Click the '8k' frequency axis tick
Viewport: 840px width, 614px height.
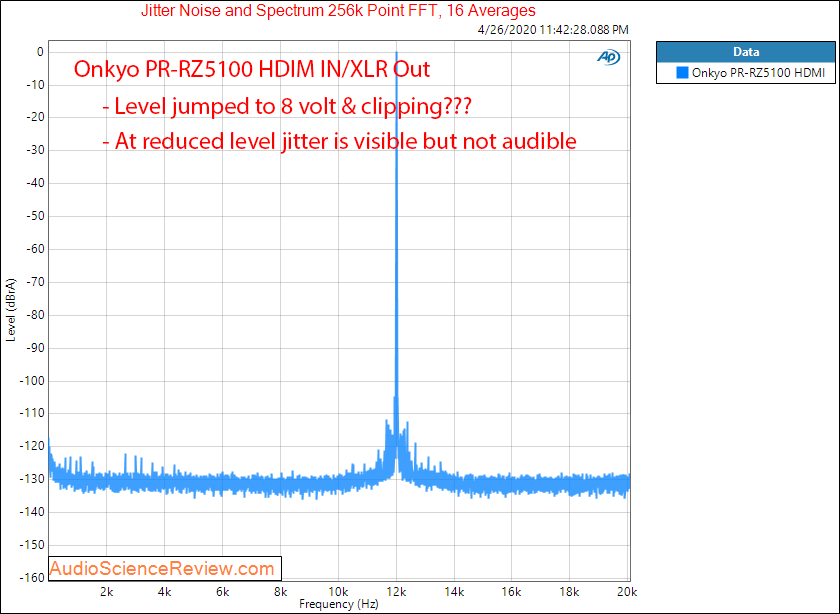coord(280,592)
